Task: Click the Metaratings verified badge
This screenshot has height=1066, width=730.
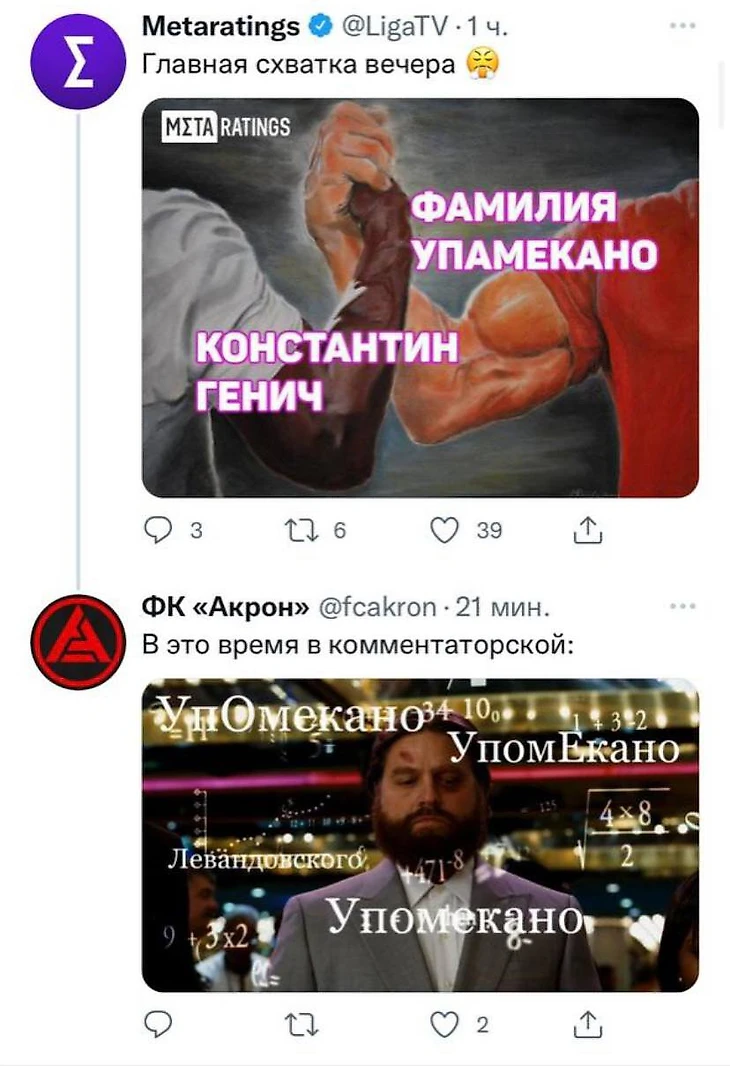Action: click(x=320, y=26)
